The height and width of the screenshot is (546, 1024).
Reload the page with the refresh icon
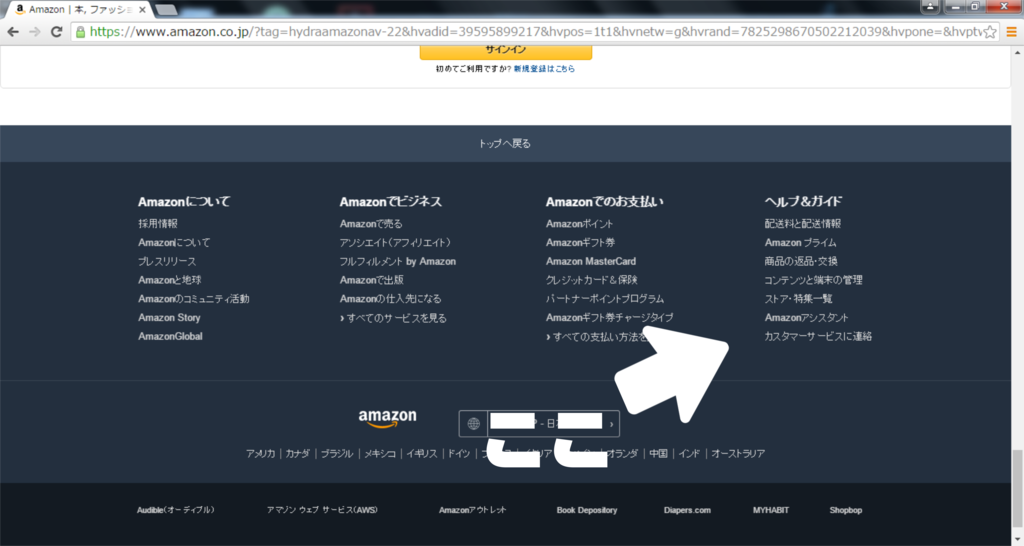pyautogui.click(x=56, y=31)
